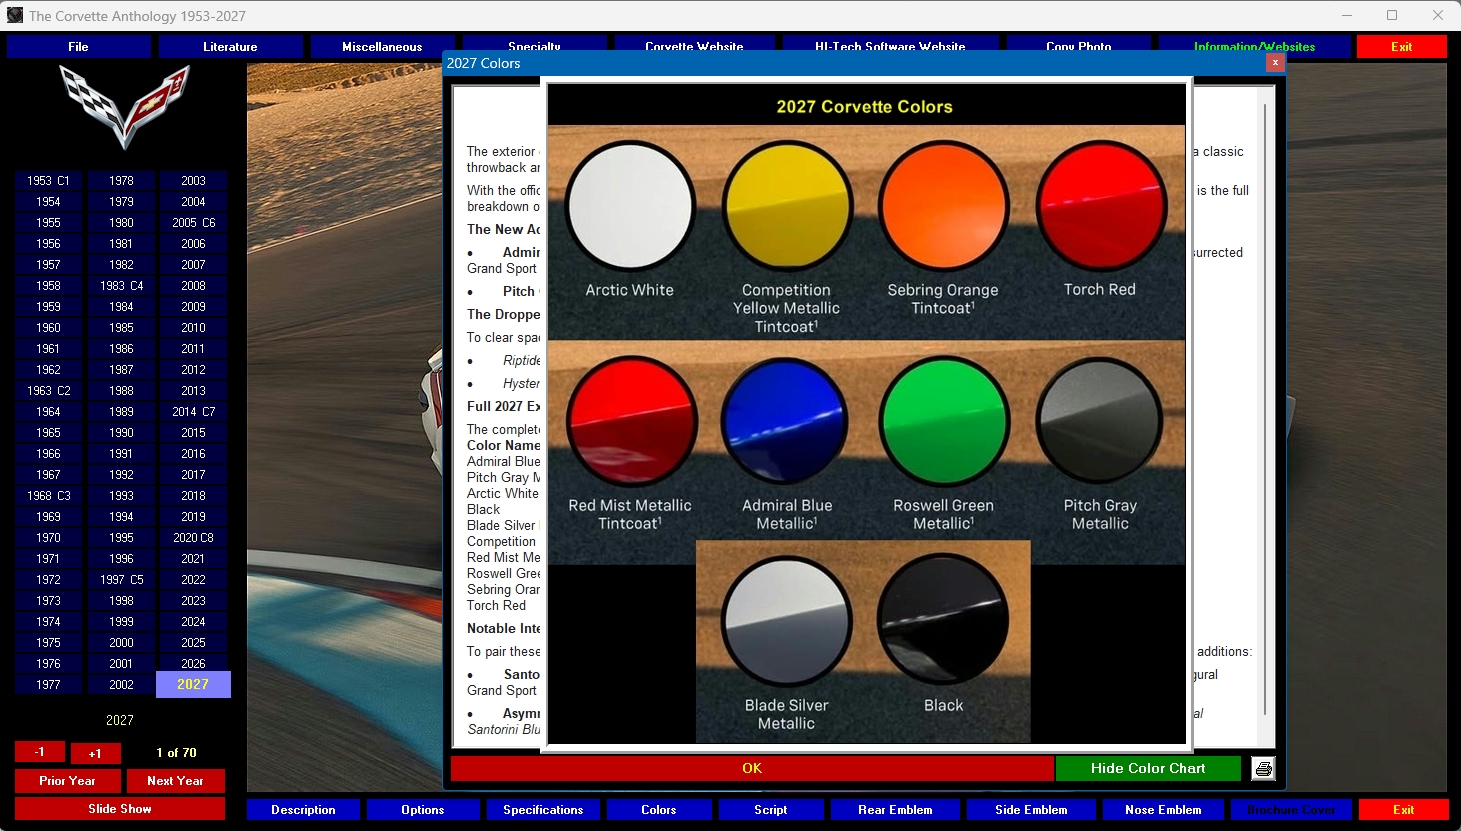This screenshot has width=1461, height=831.
Task: Show the Nose Emblem
Action: pos(1163,810)
